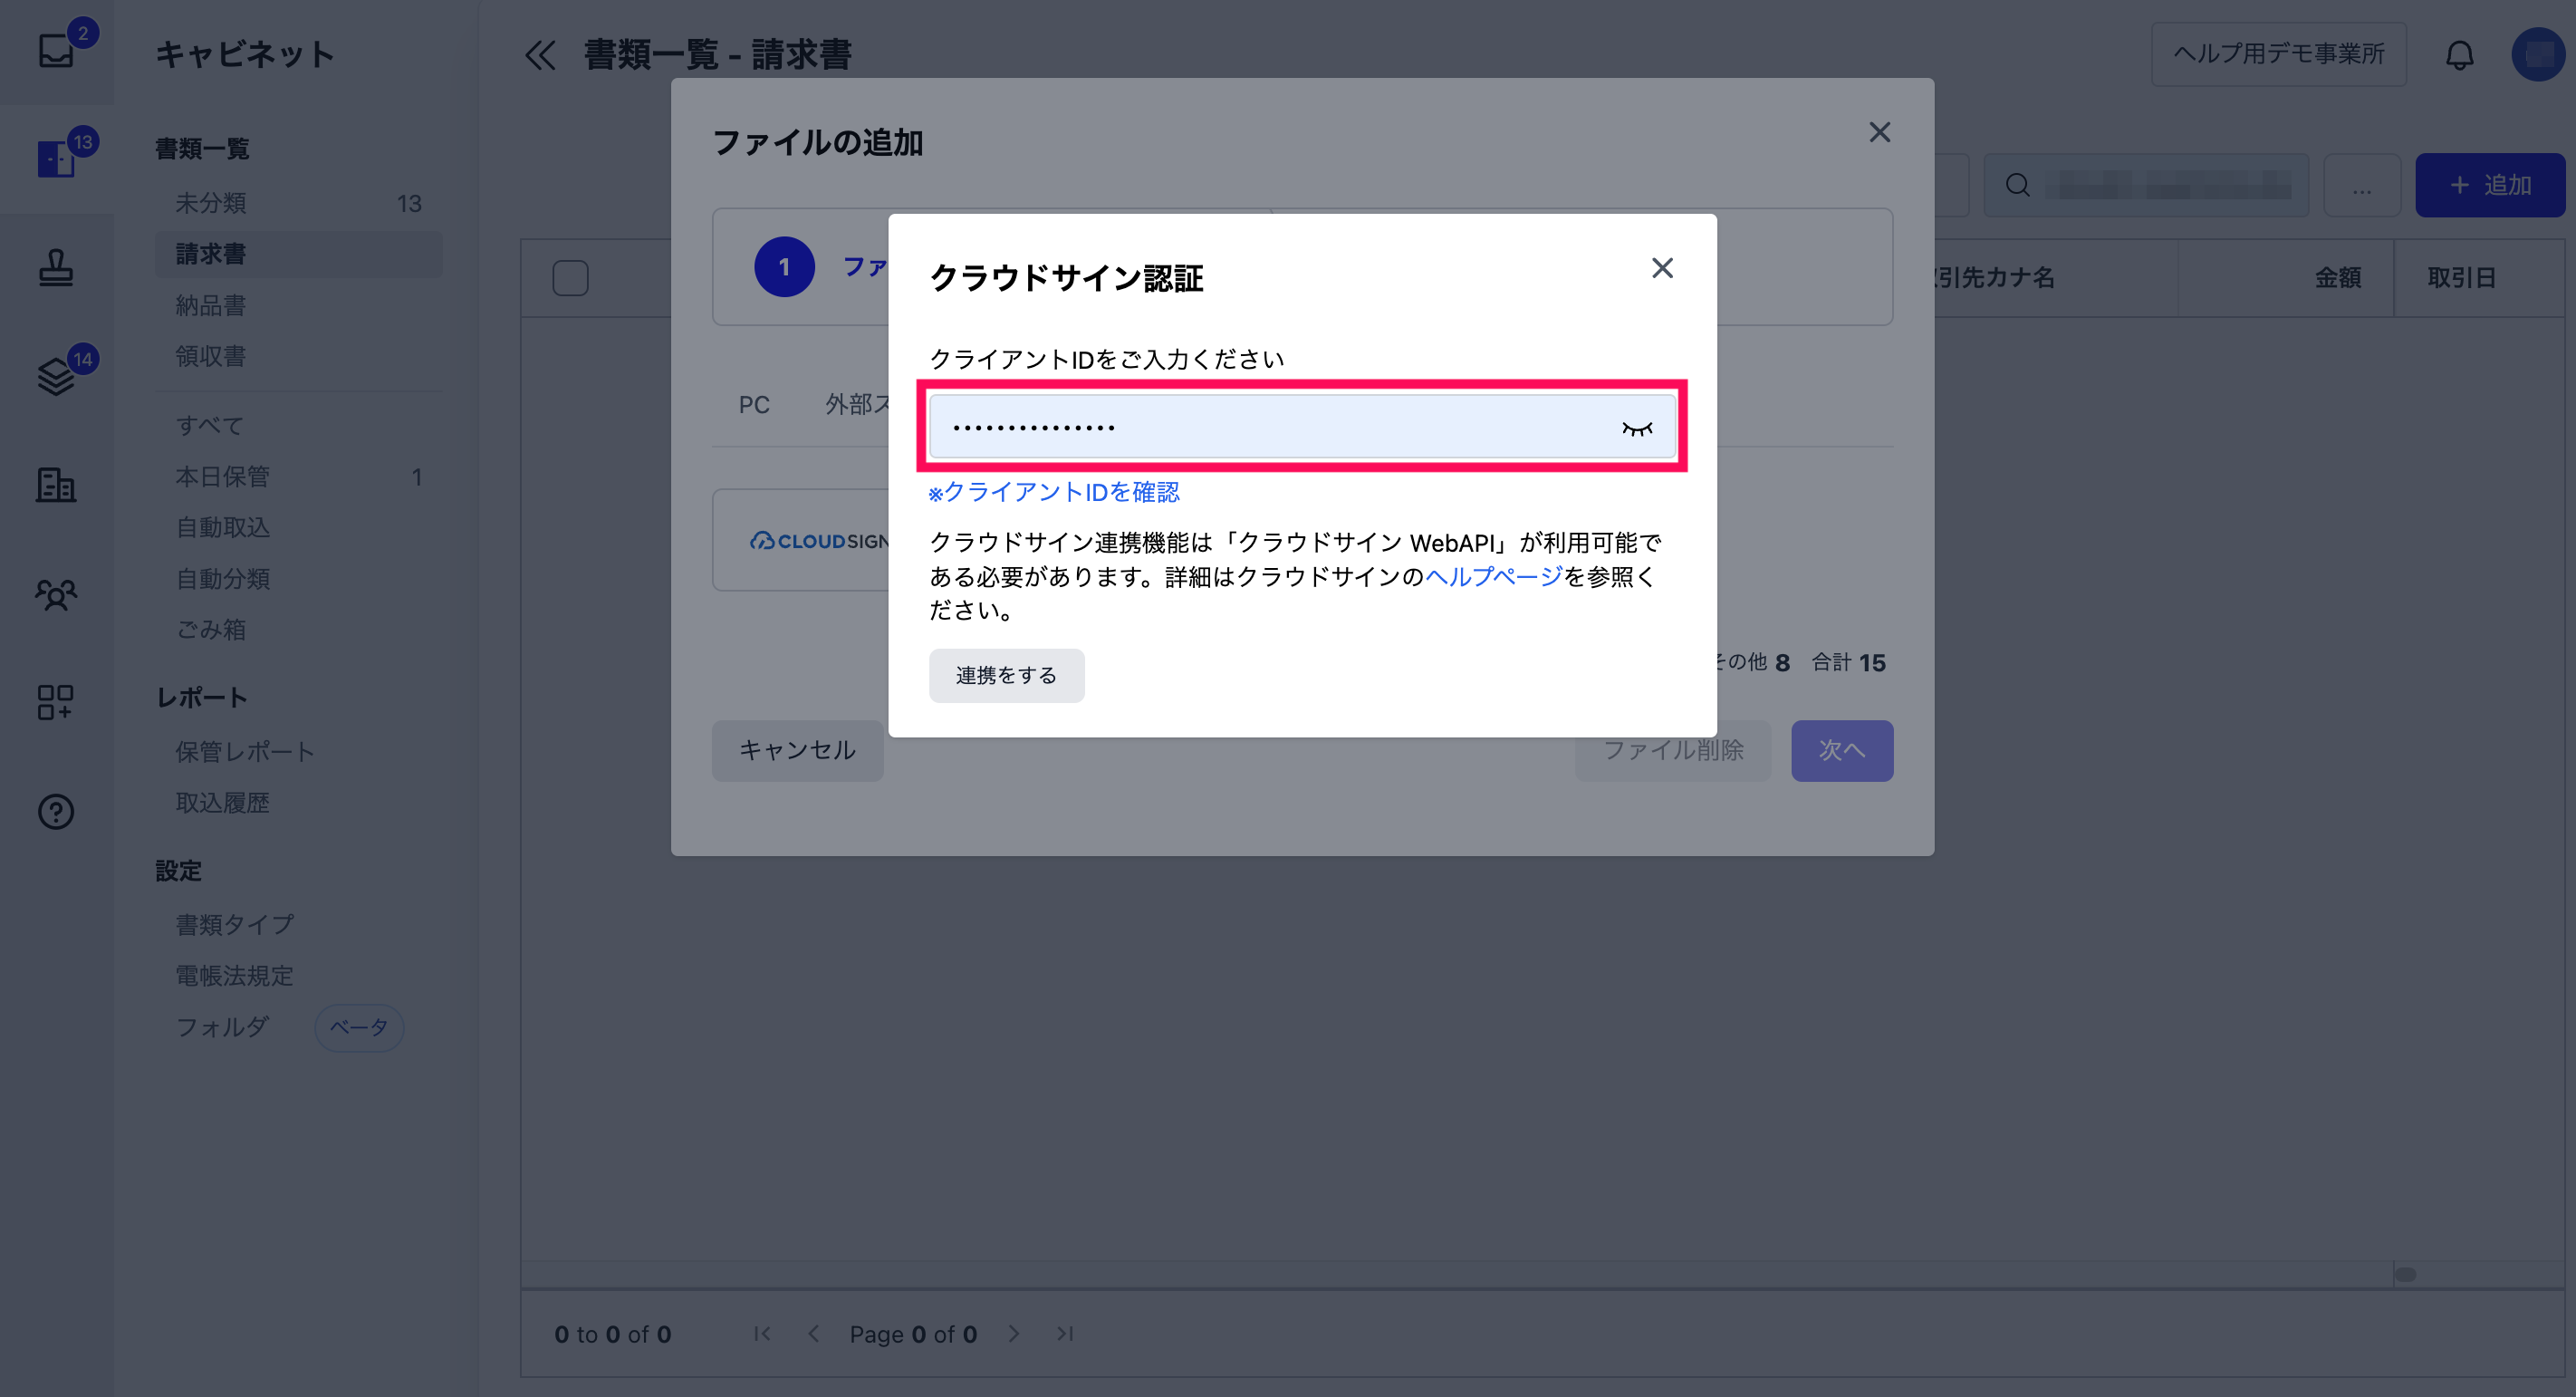Open the more options ellipsis button

pyautogui.click(x=2361, y=185)
